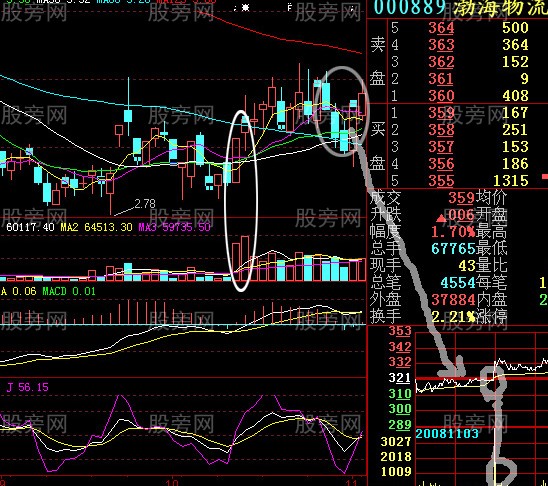Select total volume 总手 value 67765

[x=453, y=249]
